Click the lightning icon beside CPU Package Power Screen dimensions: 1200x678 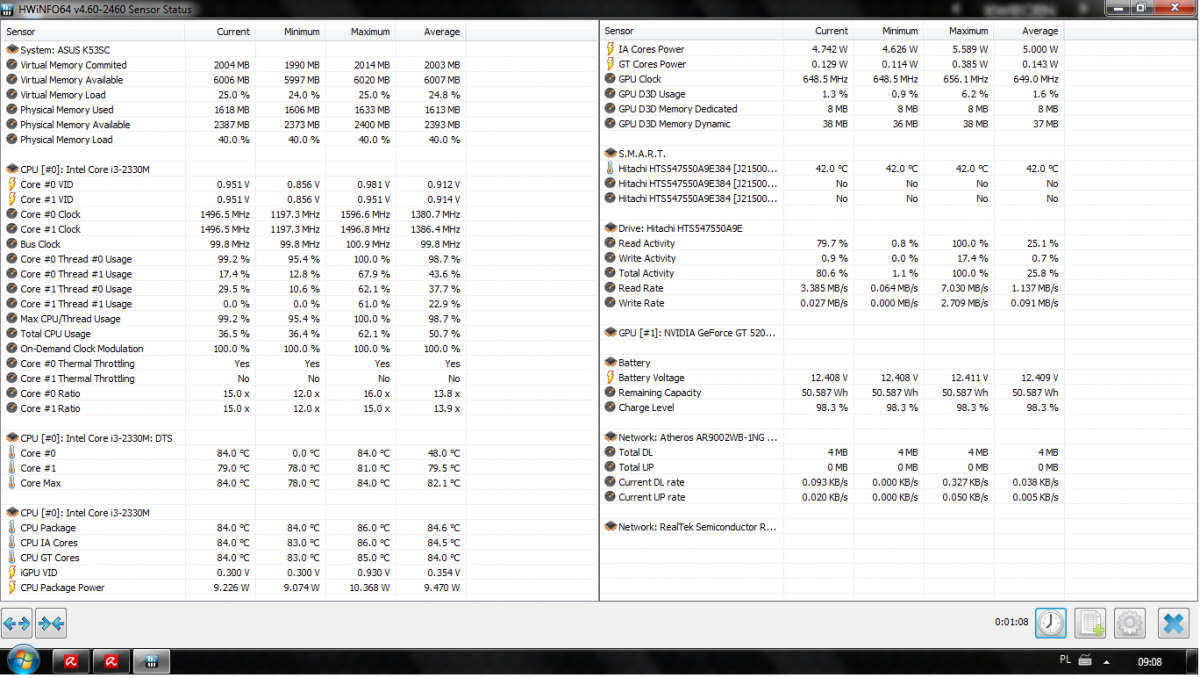[12, 588]
